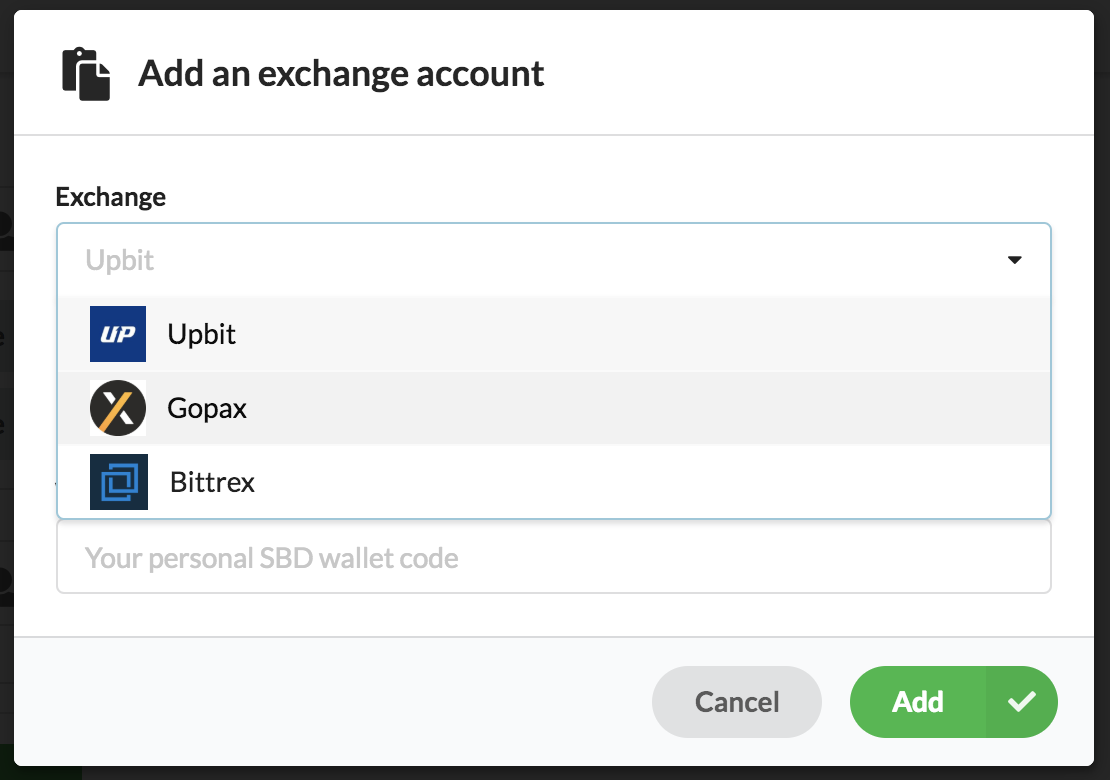Click the Exchange select box showing Upbit placeholder

point(500,260)
